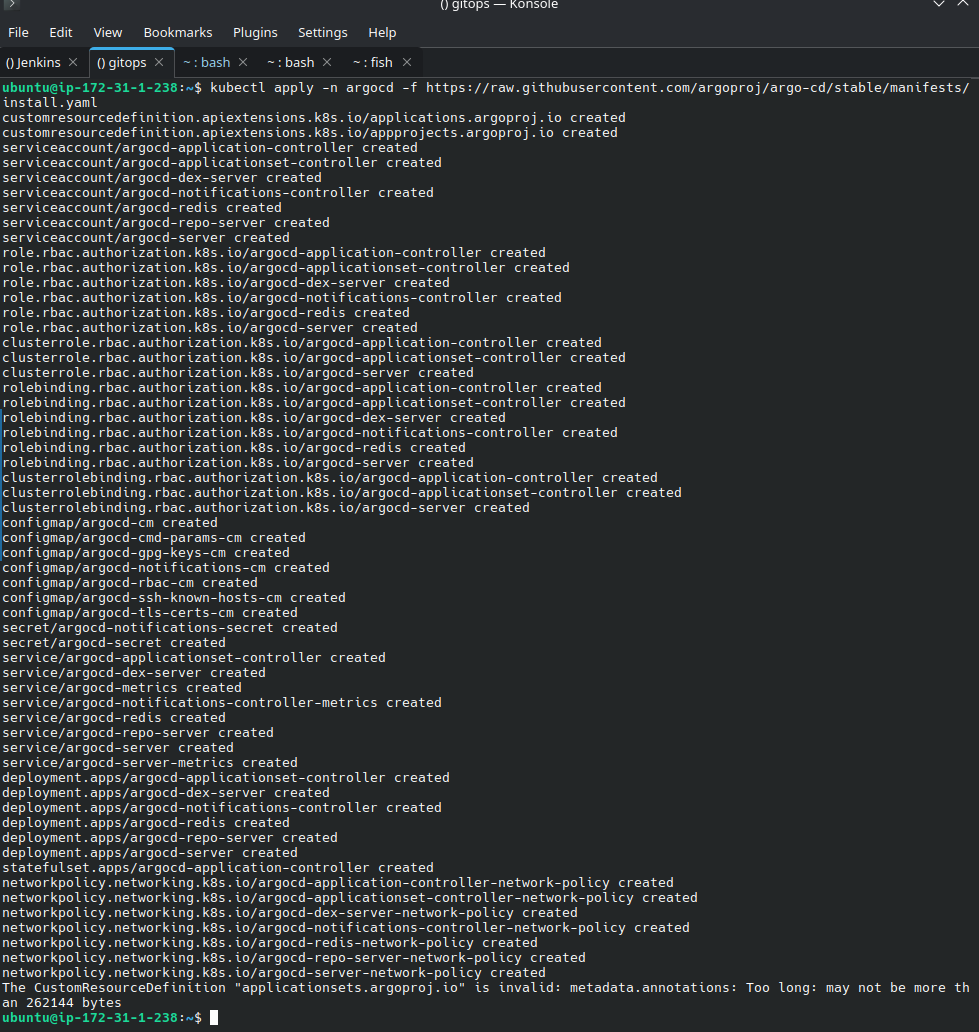Close the bash tab beside the fish tab
Image resolution: width=979 pixels, height=1032 pixels.
click(327, 63)
